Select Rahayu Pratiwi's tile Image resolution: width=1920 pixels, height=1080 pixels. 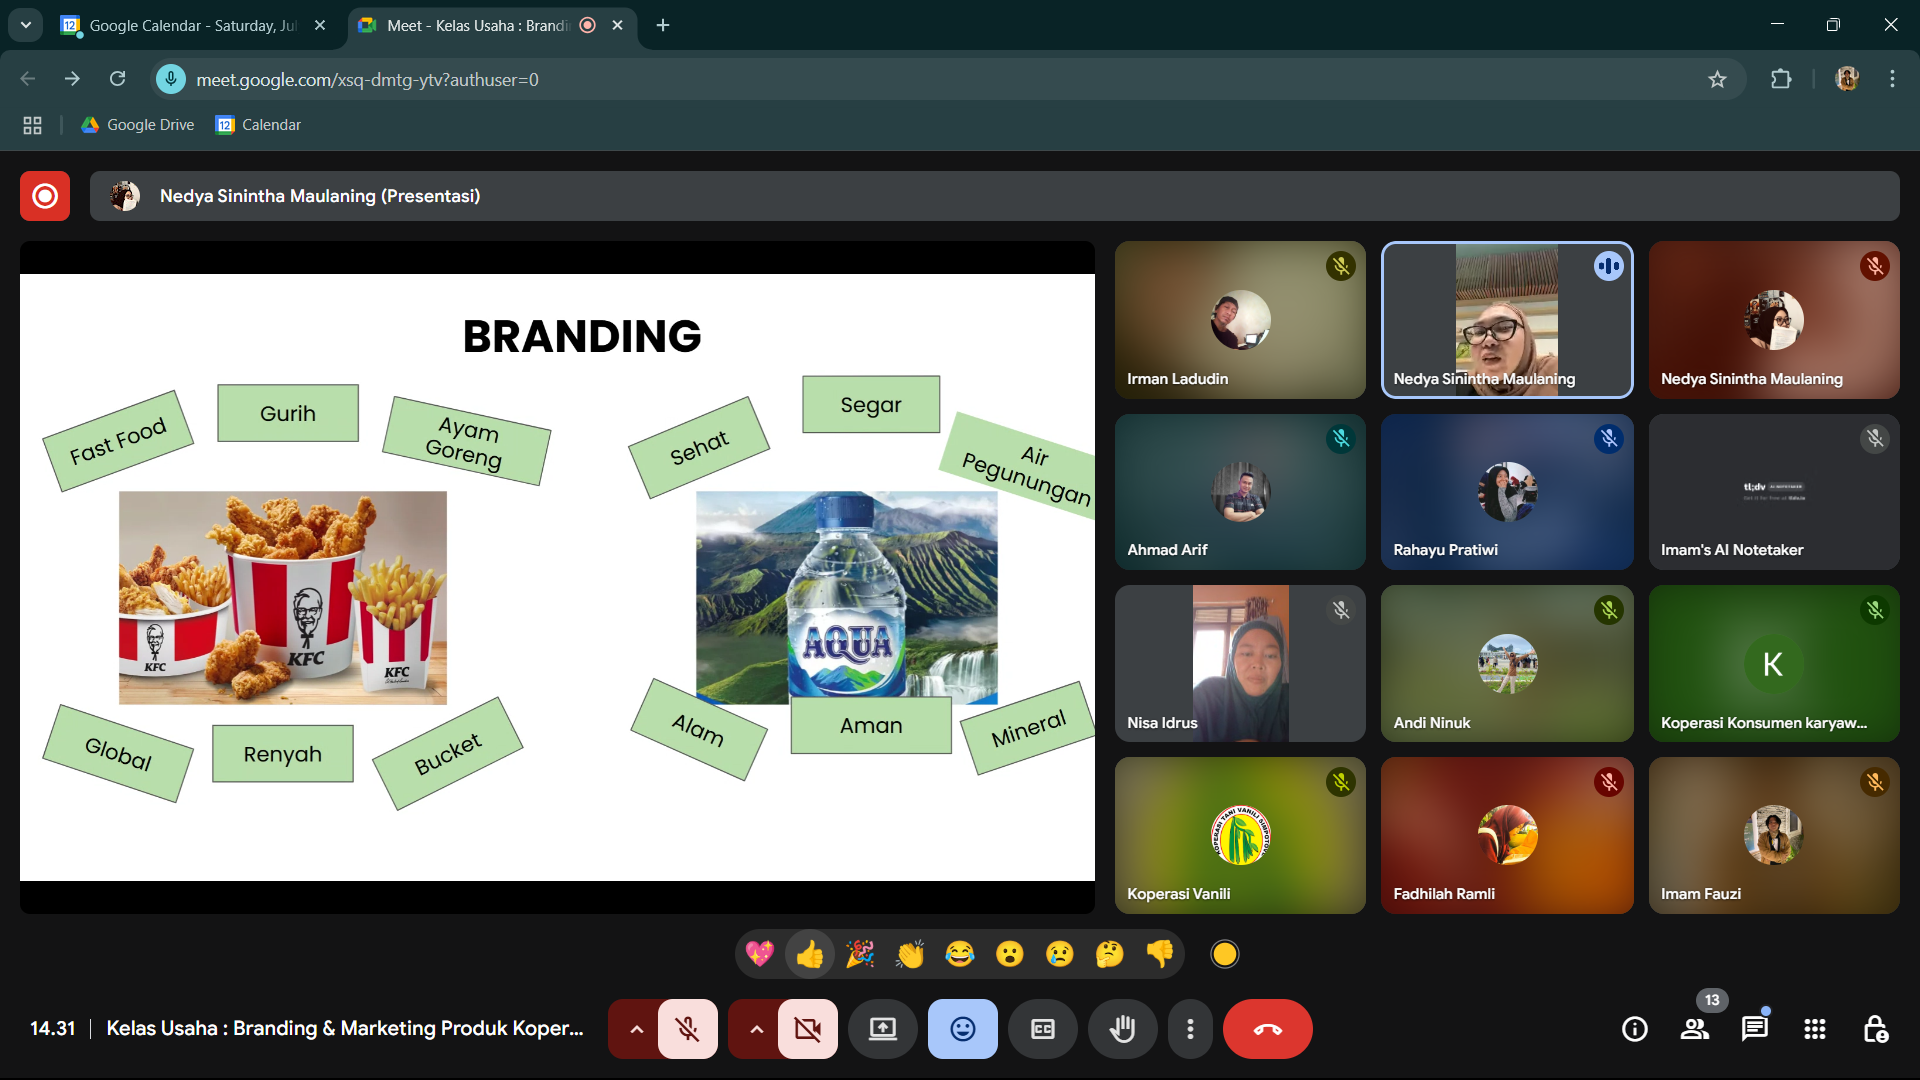(1507, 492)
